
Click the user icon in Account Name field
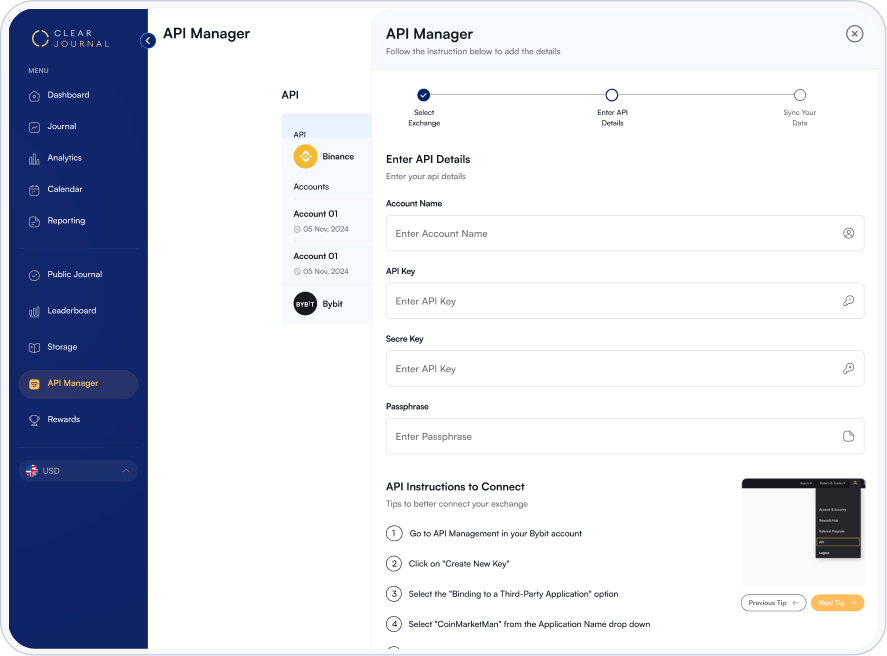(x=848, y=233)
